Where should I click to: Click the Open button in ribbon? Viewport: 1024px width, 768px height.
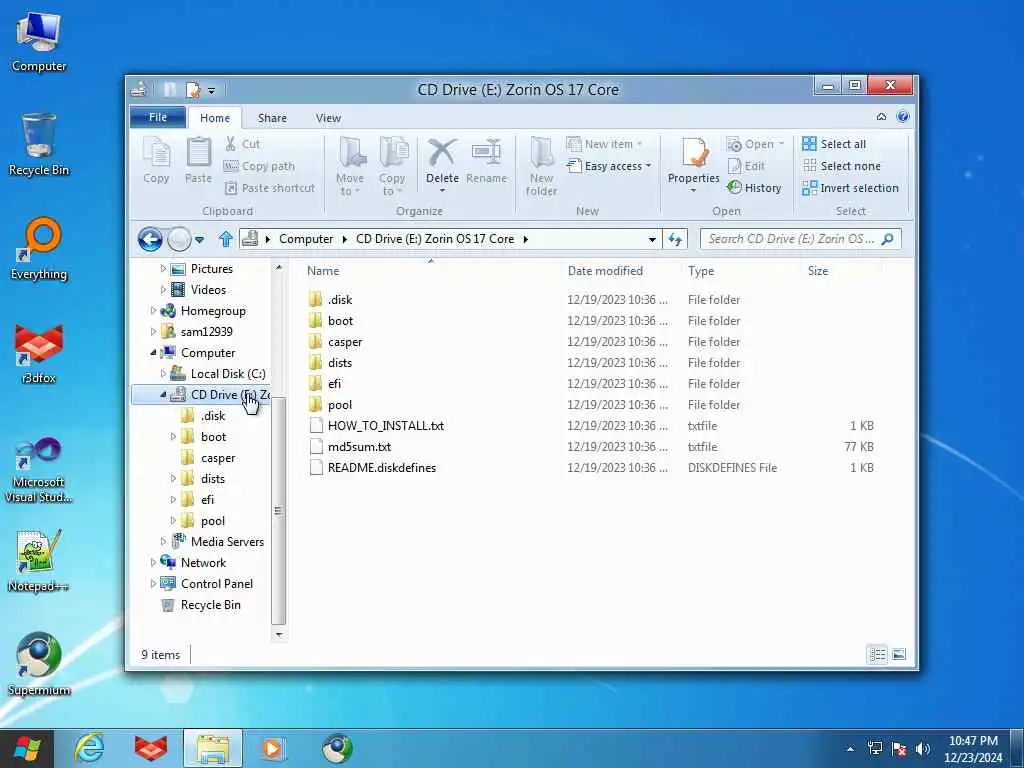(755, 144)
